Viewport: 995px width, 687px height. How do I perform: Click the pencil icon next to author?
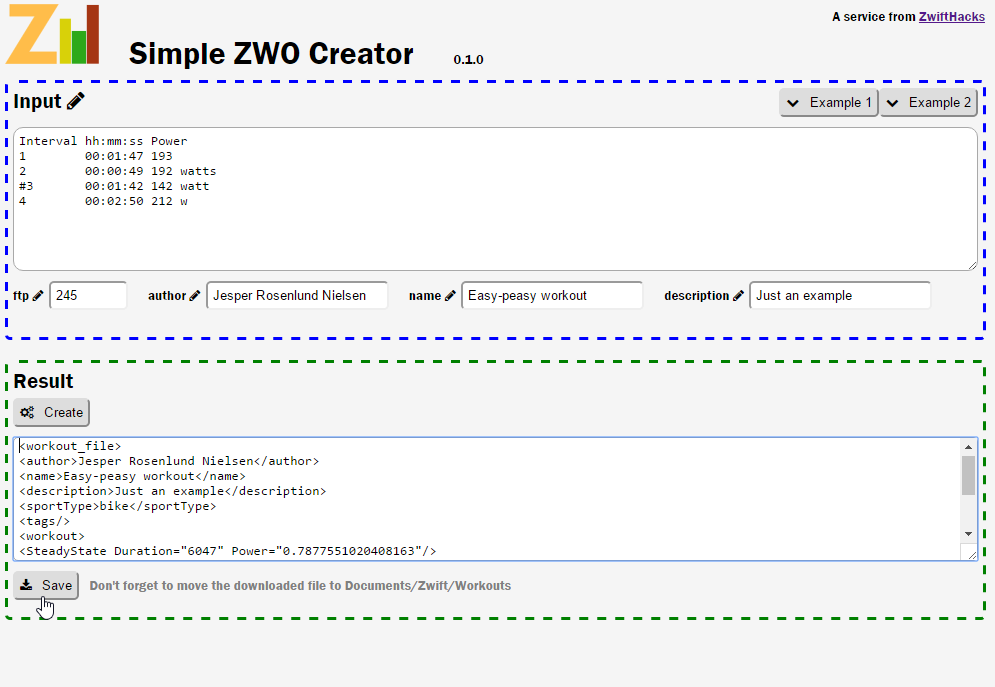pyautogui.click(x=195, y=296)
